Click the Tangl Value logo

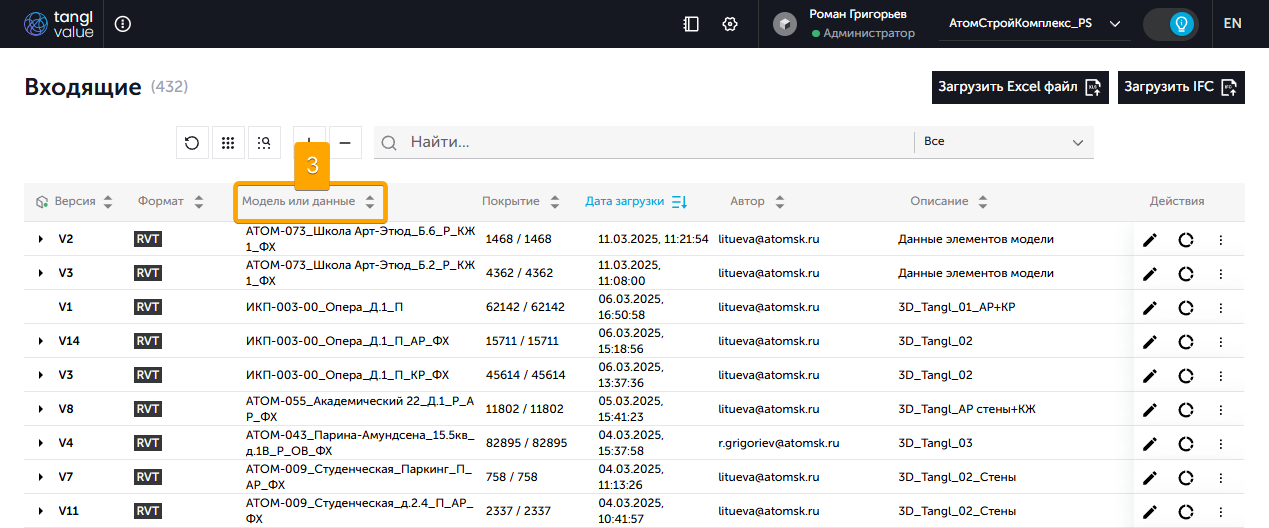click(x=58, y=24)
